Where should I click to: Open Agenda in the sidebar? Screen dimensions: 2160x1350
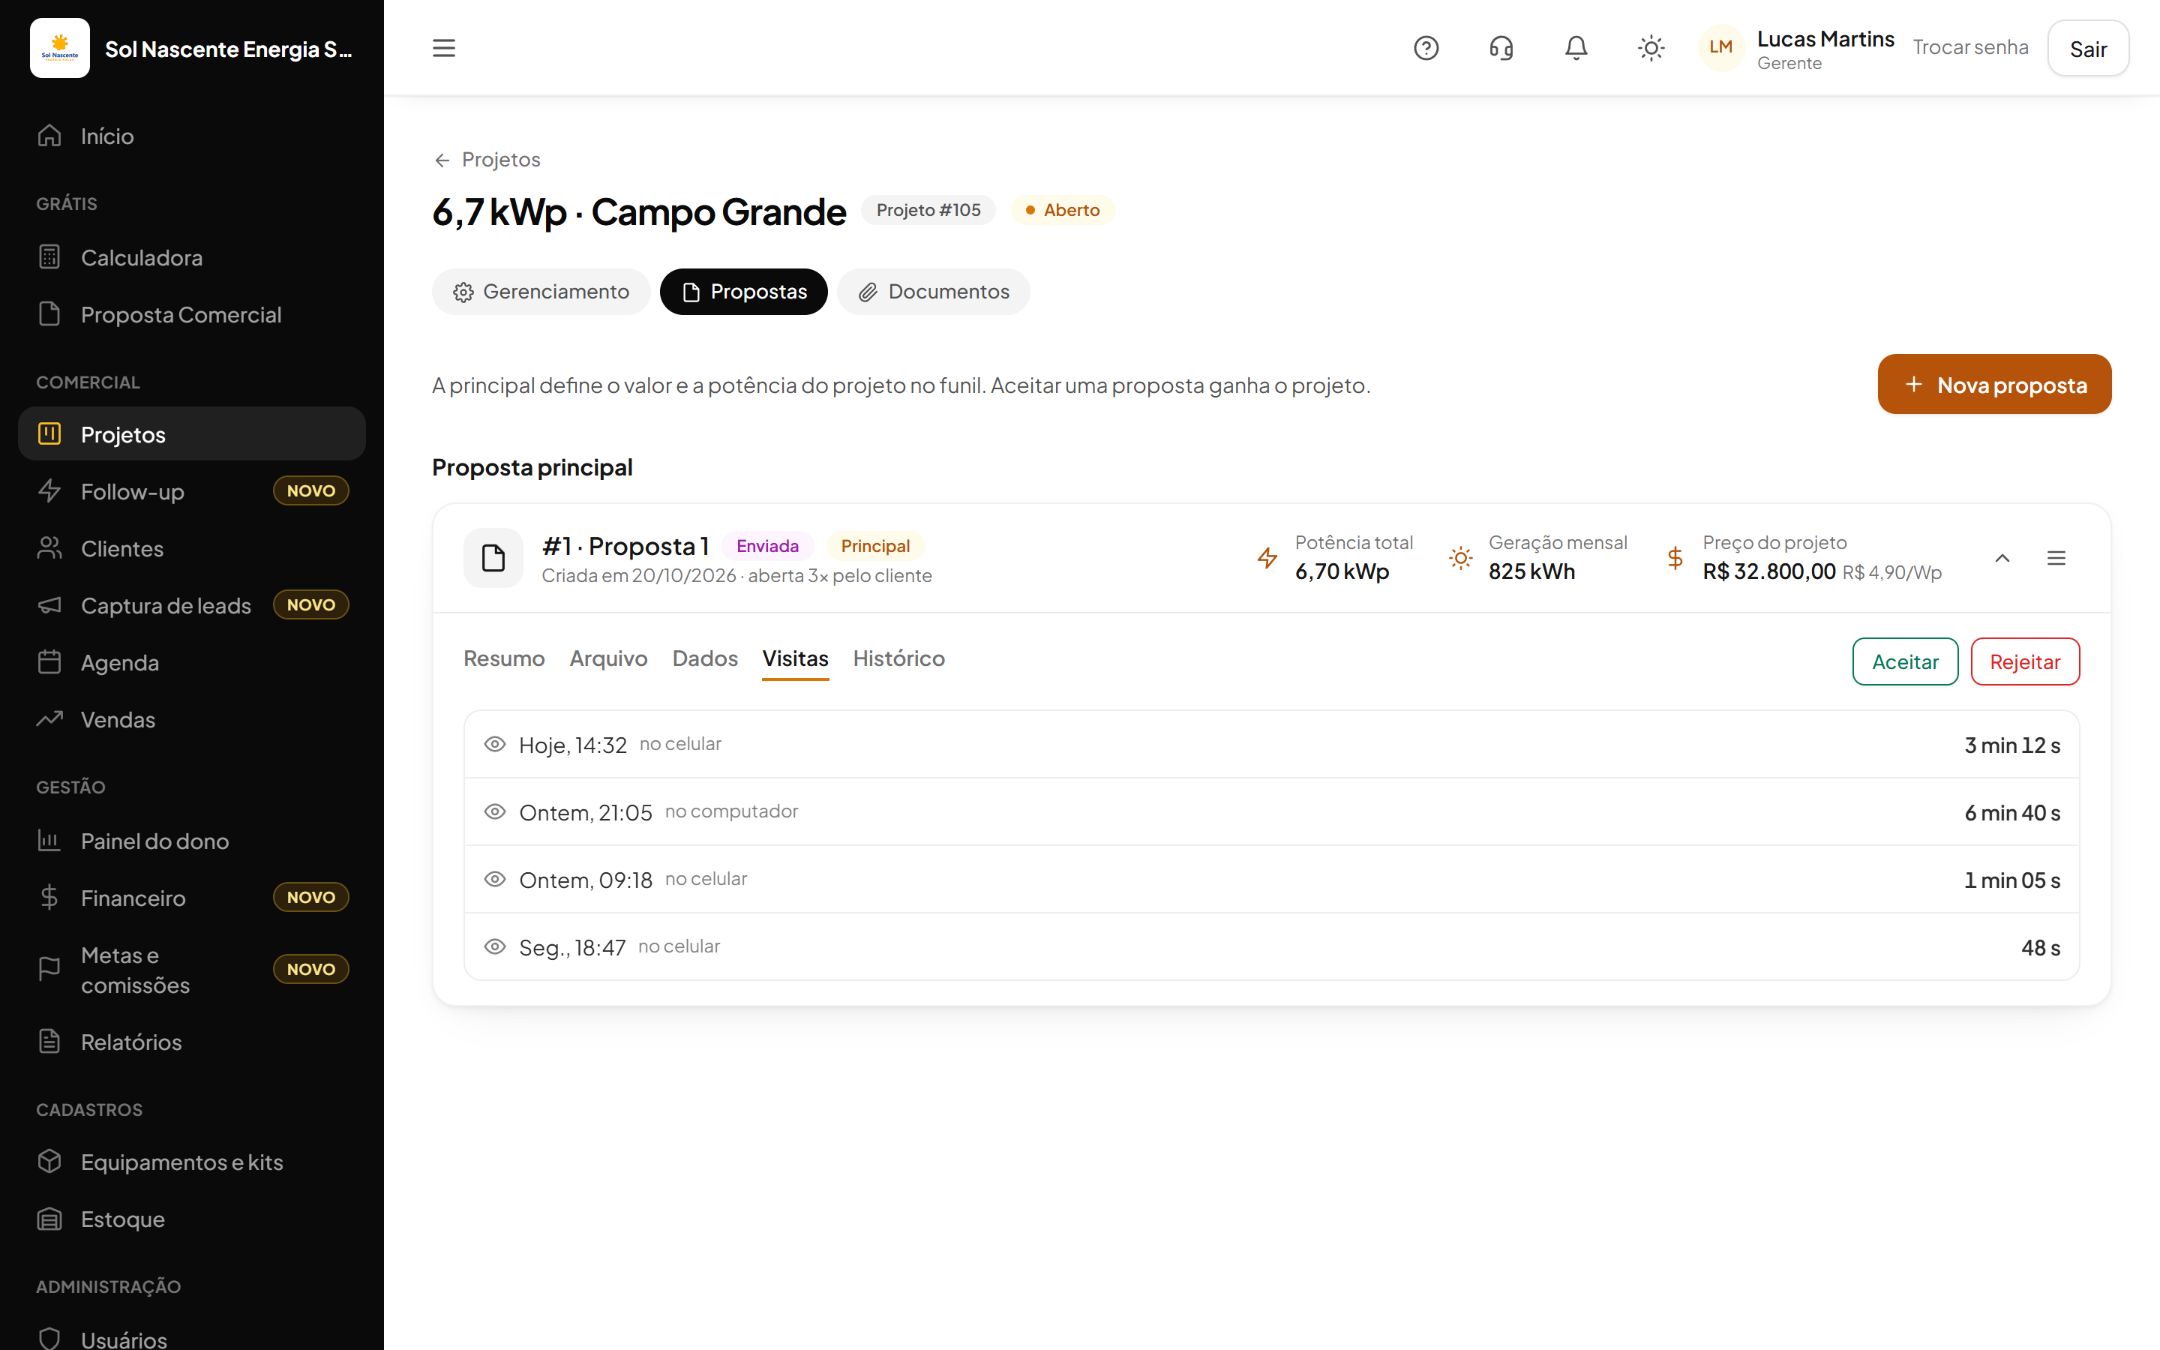(192, 663)
